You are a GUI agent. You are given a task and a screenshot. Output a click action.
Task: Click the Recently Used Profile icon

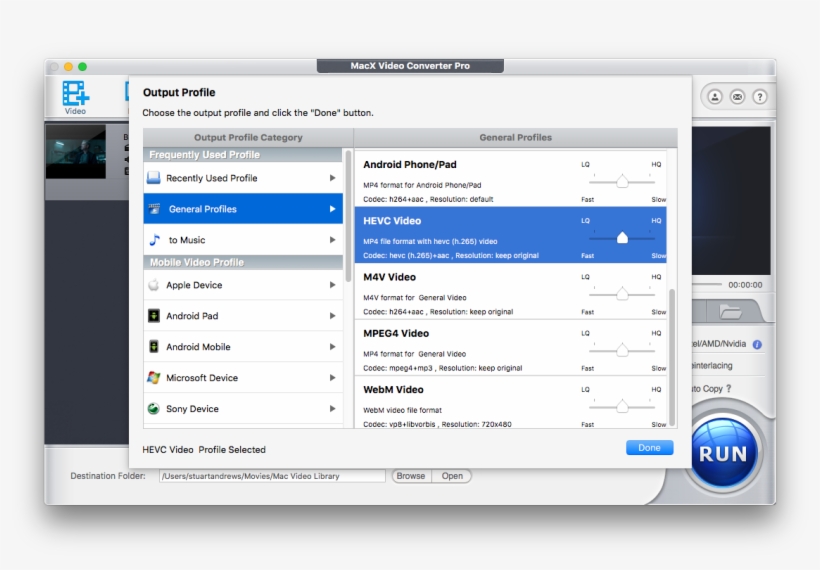coord(154,178)
